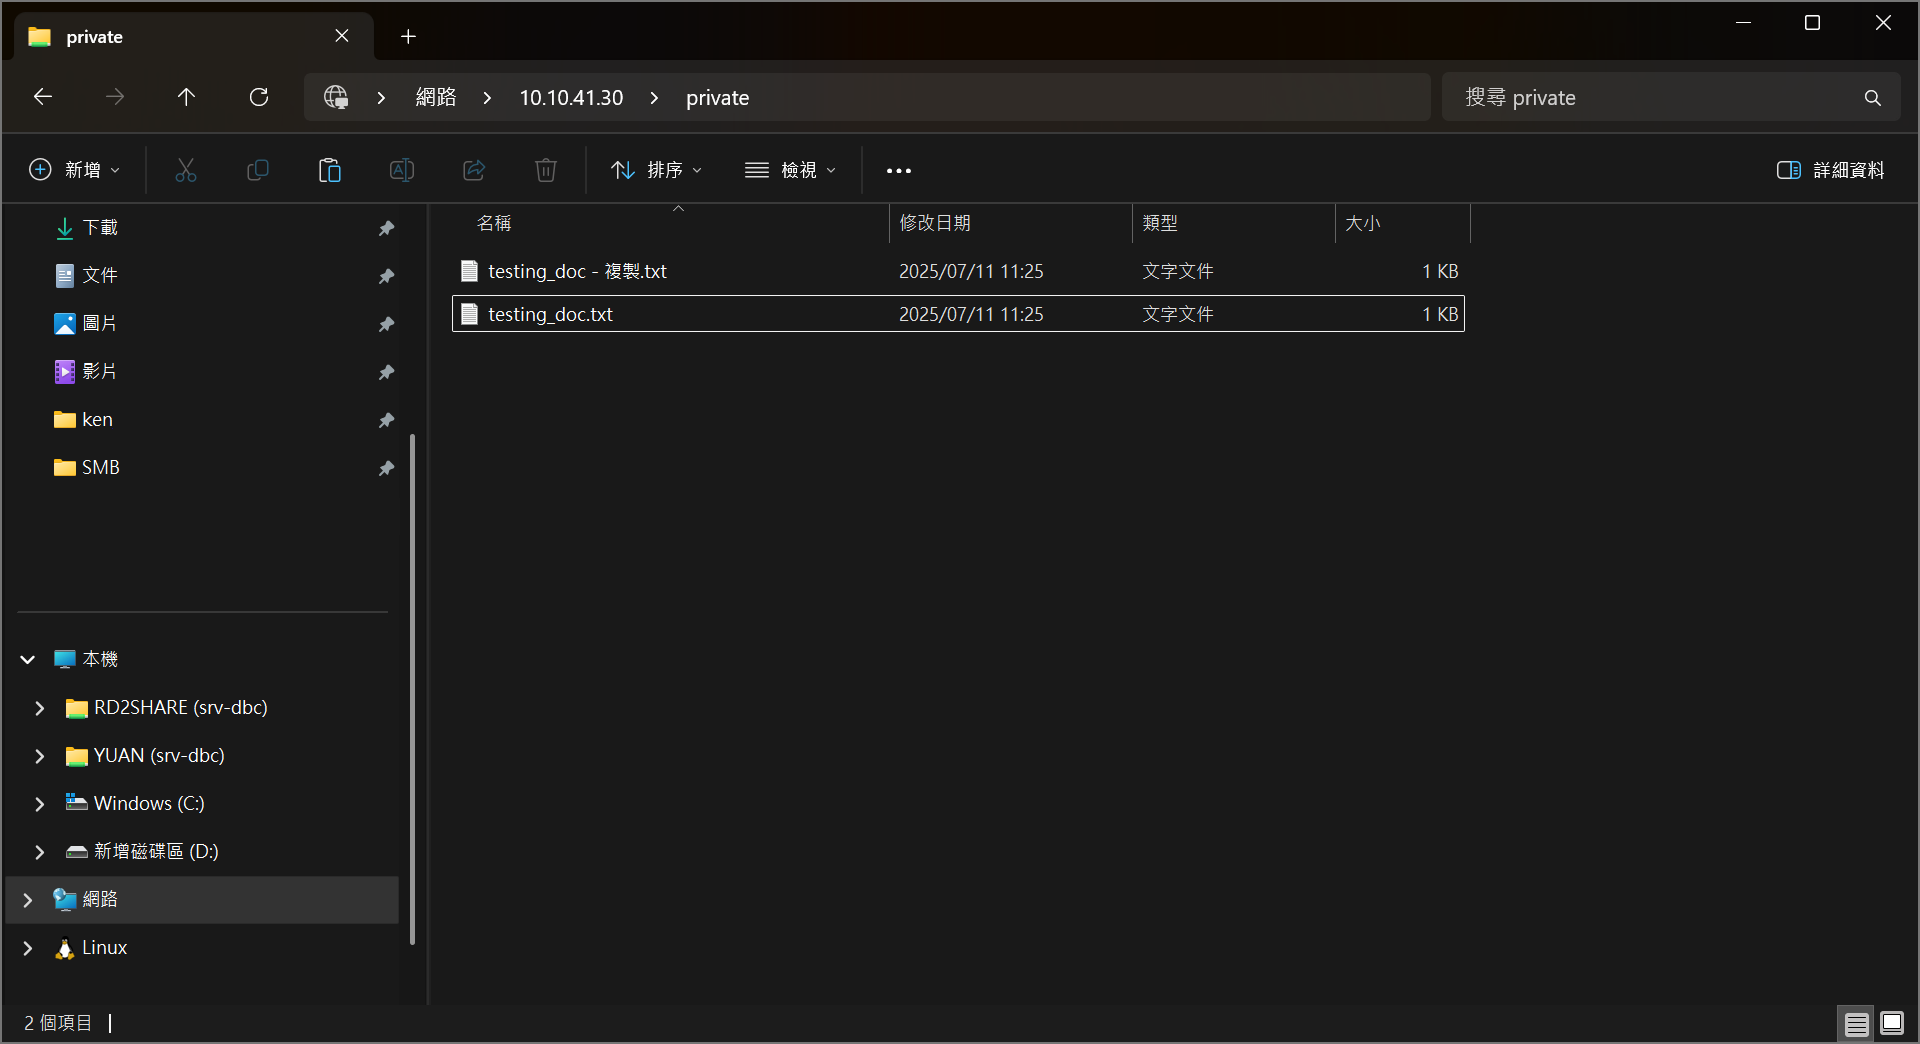Click the Paste clipboard icon

click(x=330, y=170)
